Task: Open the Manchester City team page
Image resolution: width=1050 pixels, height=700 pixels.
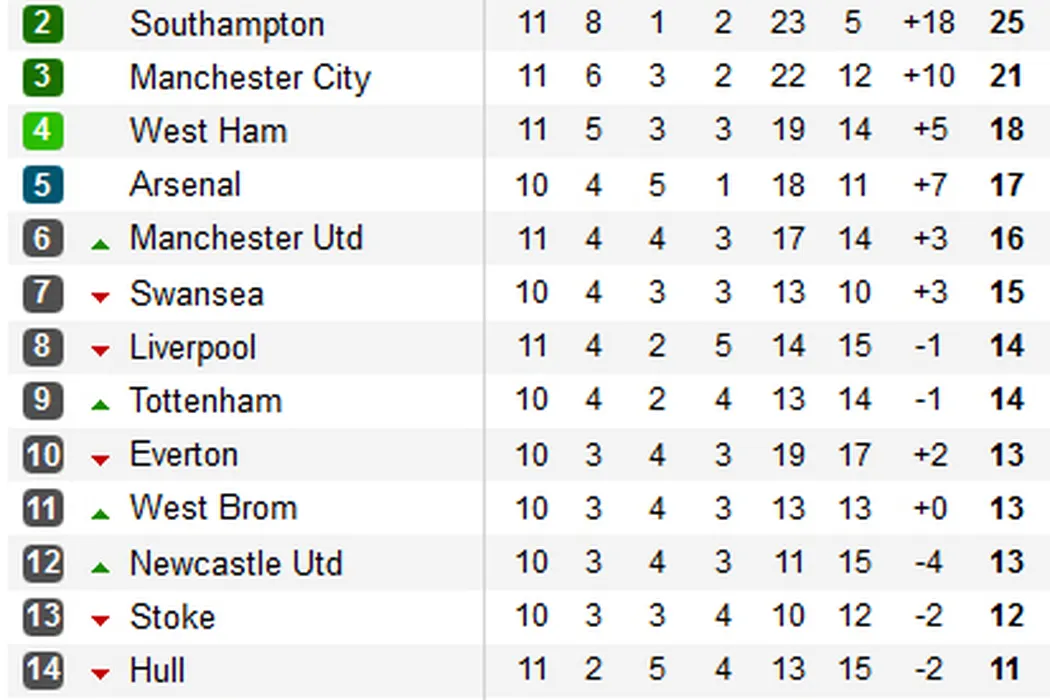Action: (250, 78)
